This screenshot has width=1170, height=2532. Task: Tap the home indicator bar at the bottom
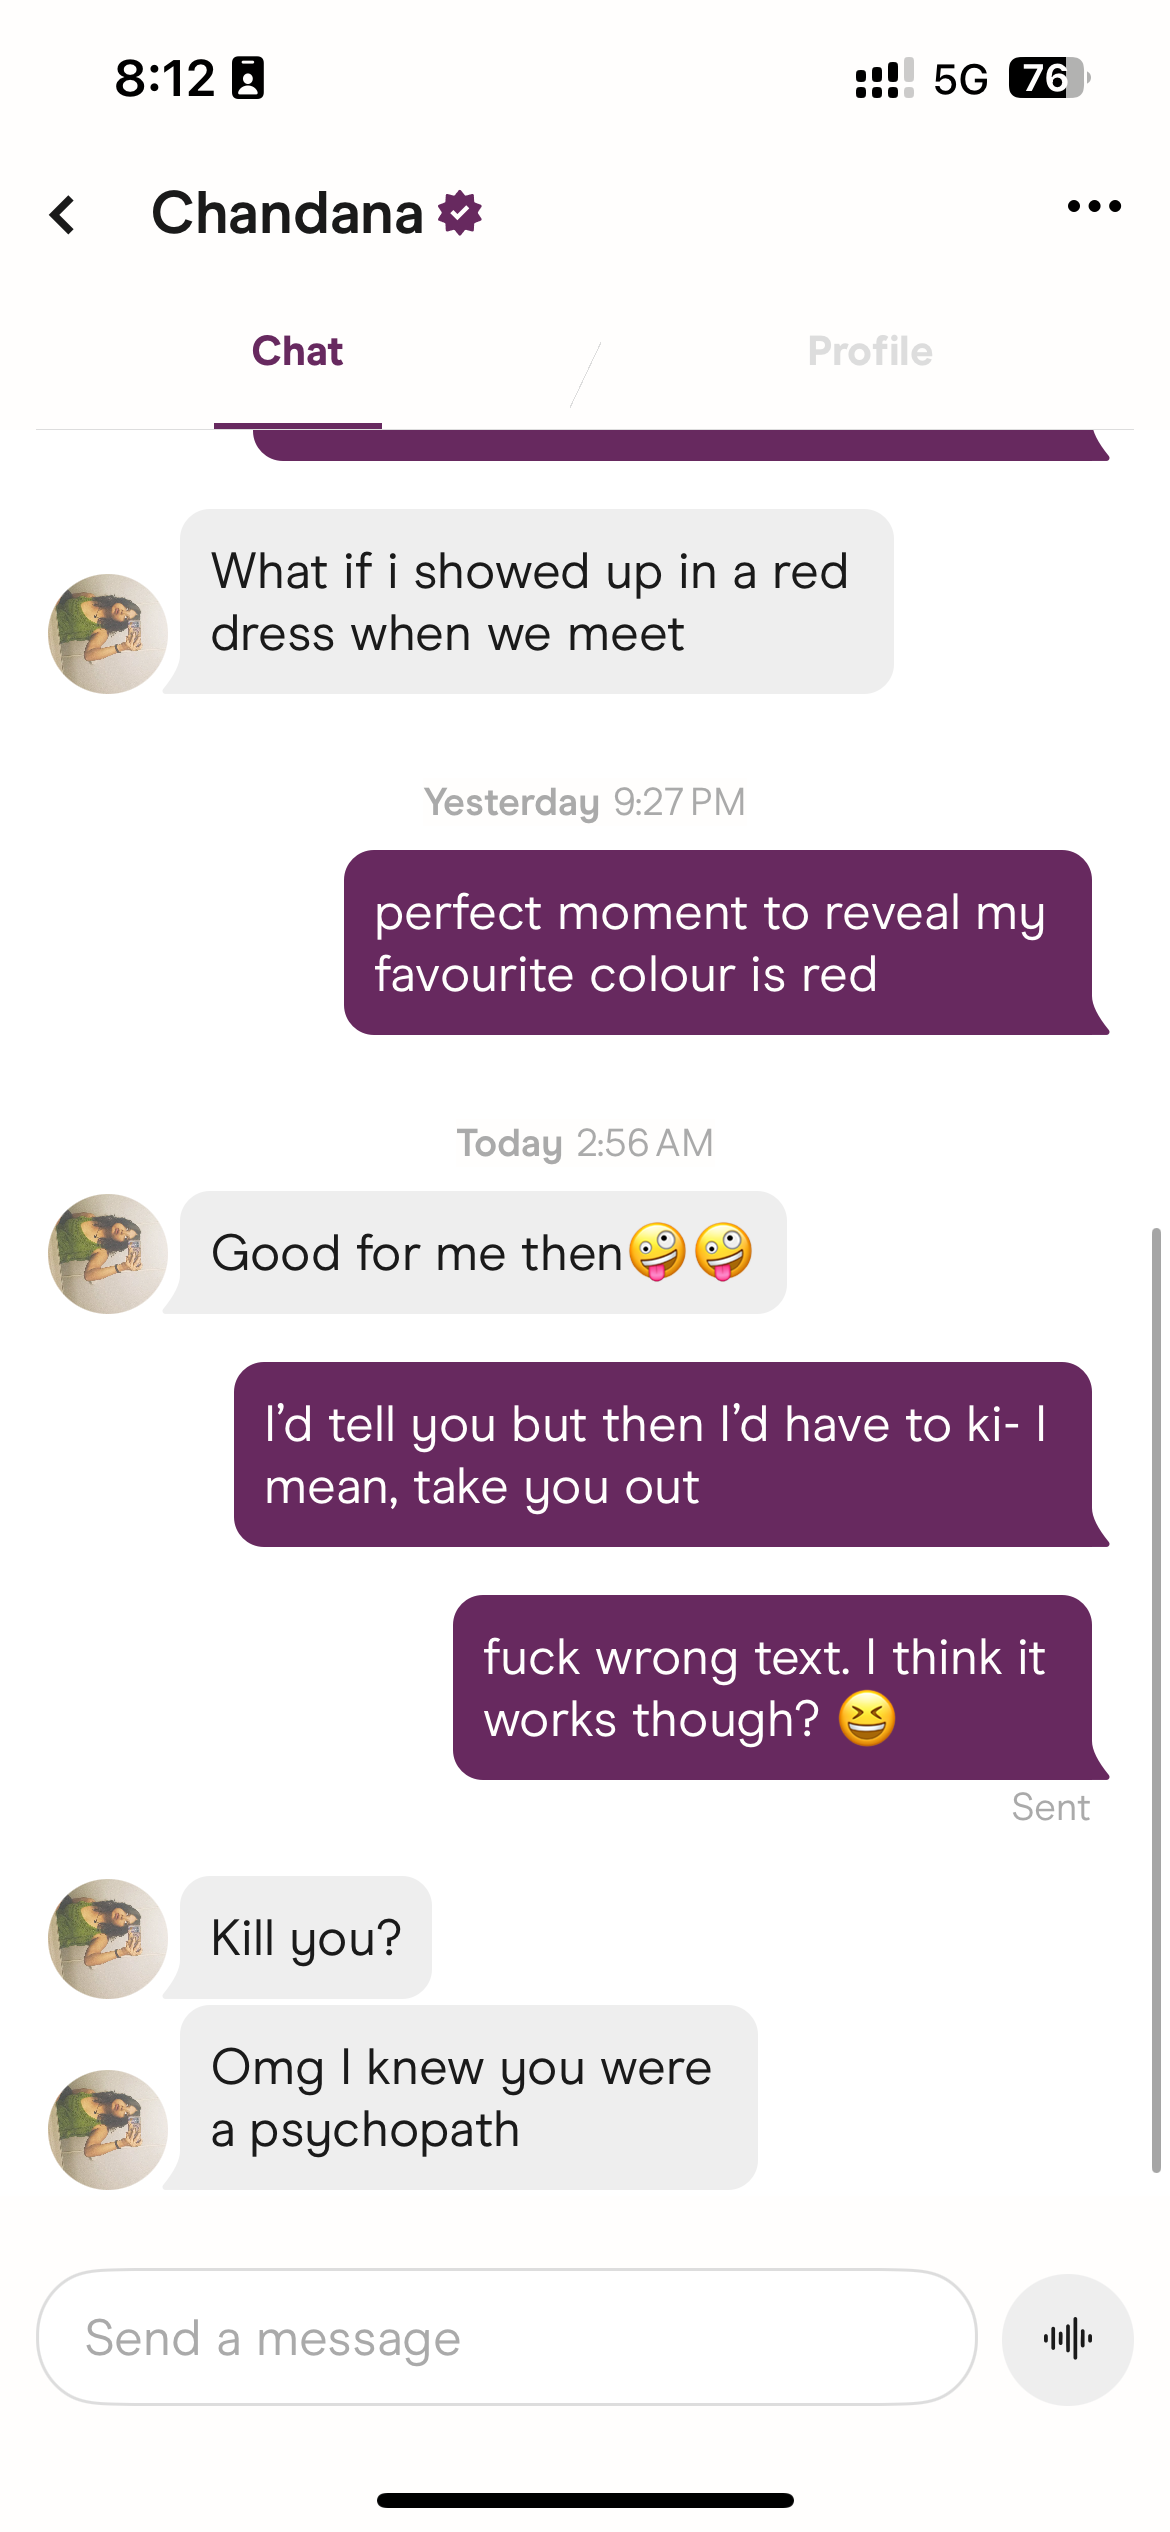[x=585, y=2500]
